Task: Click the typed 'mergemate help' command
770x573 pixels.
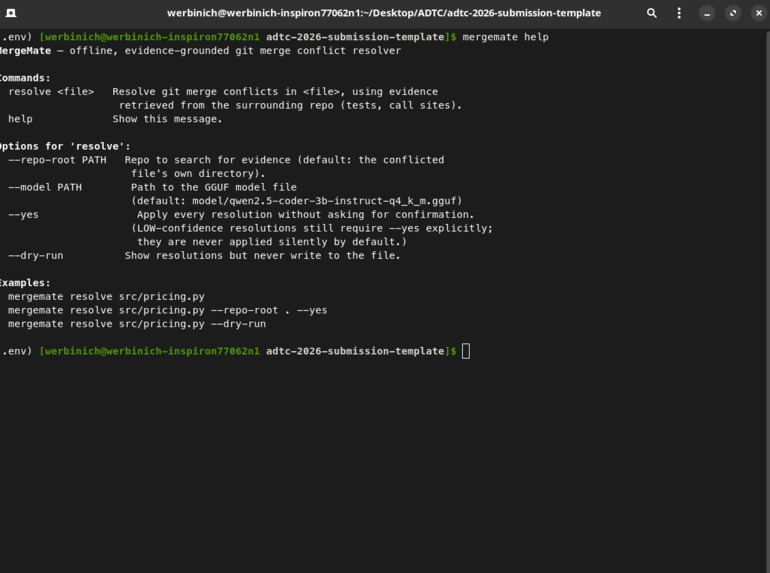Action: 505,37
